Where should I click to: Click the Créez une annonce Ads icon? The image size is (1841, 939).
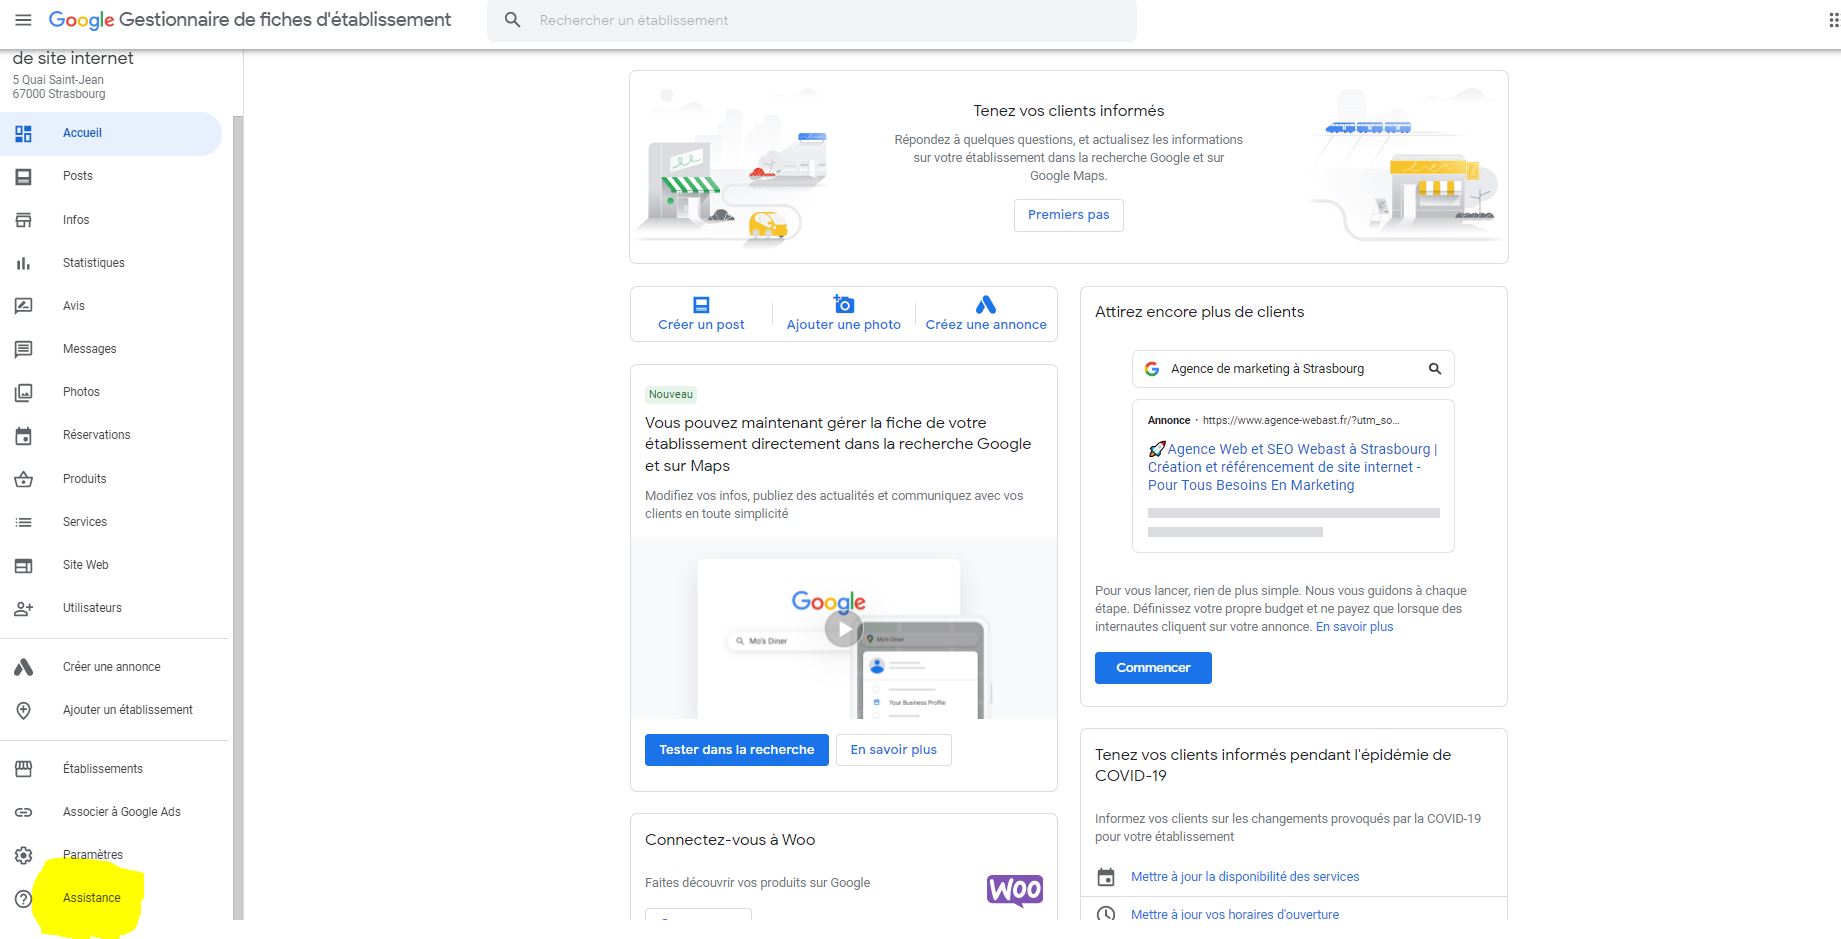986,304
